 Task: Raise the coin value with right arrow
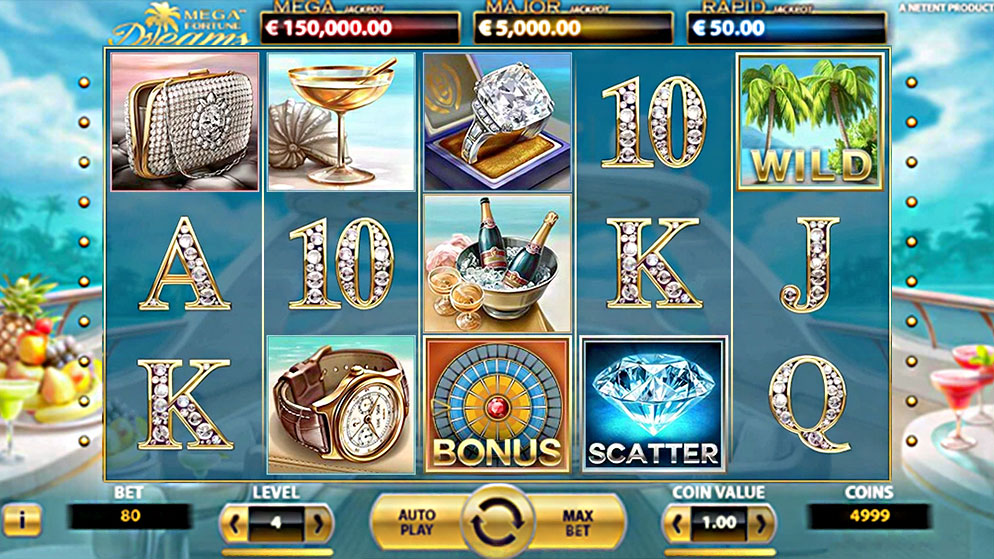[760, 524]
